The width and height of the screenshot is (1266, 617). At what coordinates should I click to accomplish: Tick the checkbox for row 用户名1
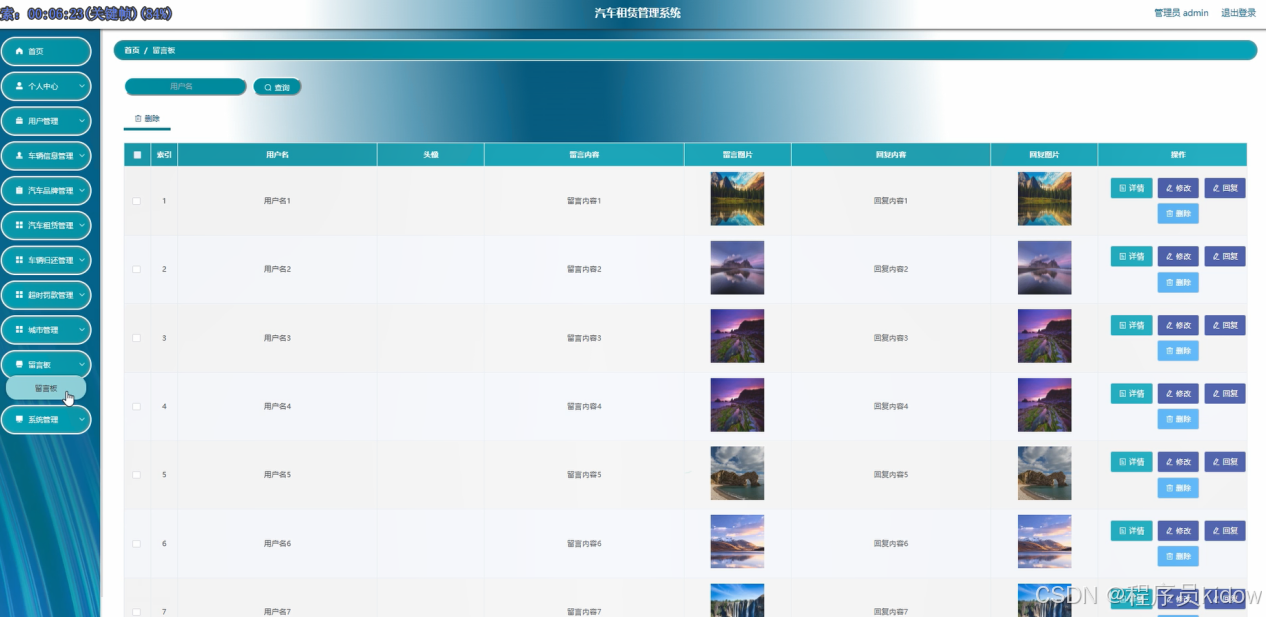pyautogui.click(x=137, y=201)
